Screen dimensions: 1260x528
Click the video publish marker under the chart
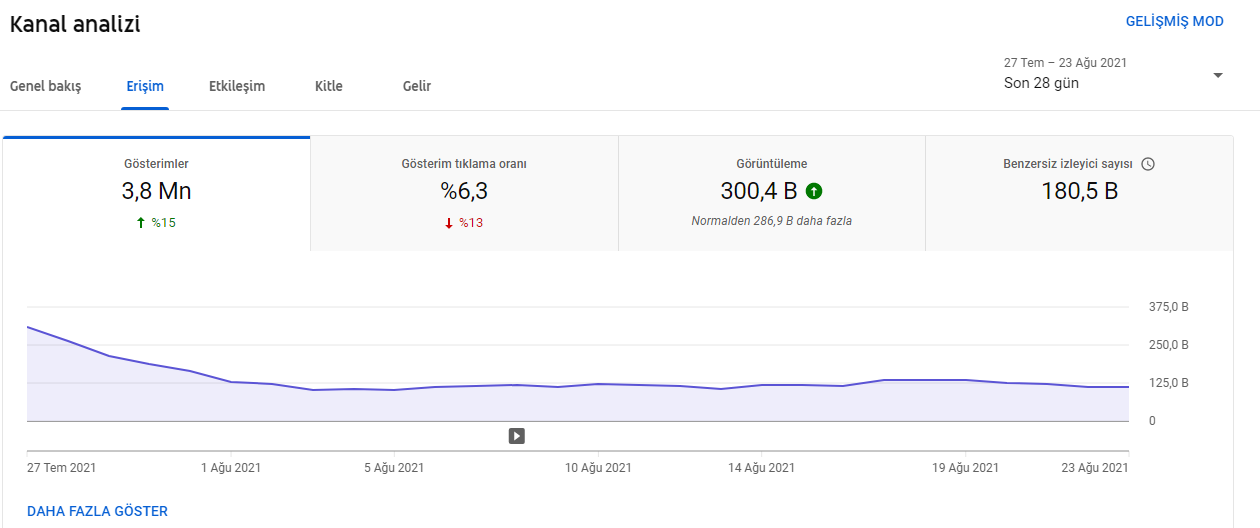pyautogui.click(x=516, y=435)
